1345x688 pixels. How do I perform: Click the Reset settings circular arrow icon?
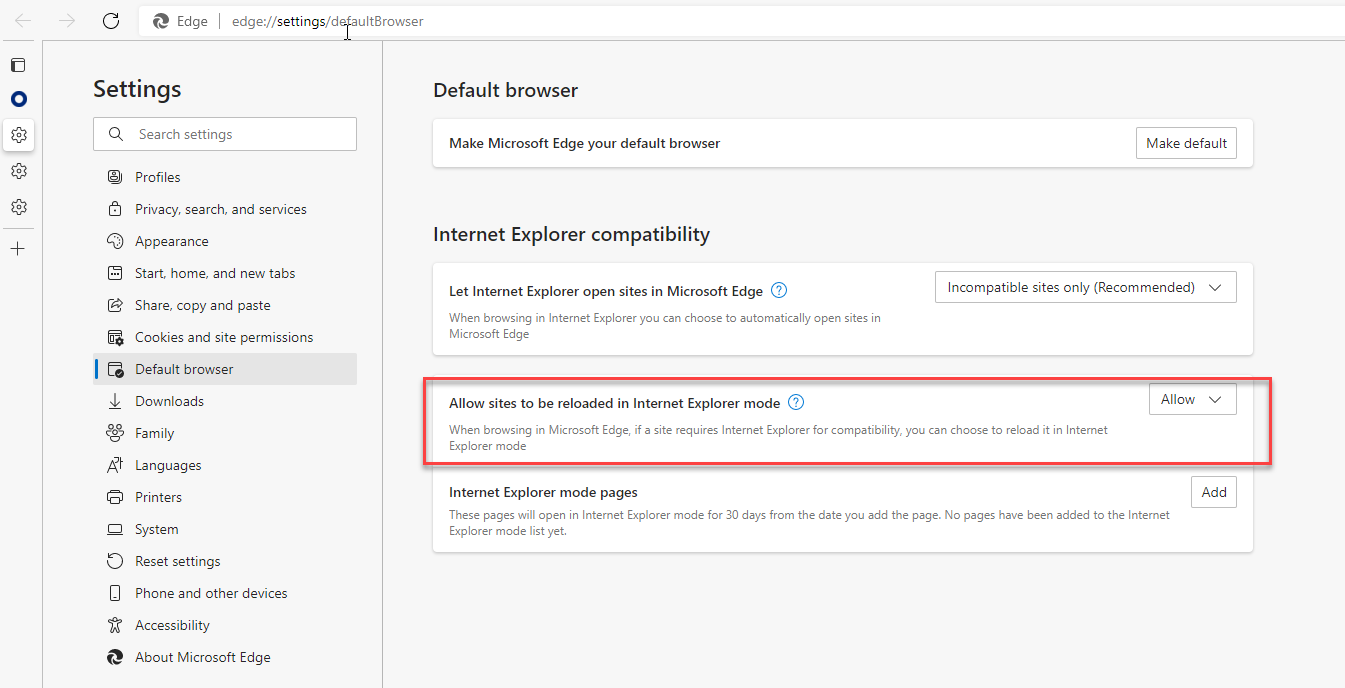[115, 561]
